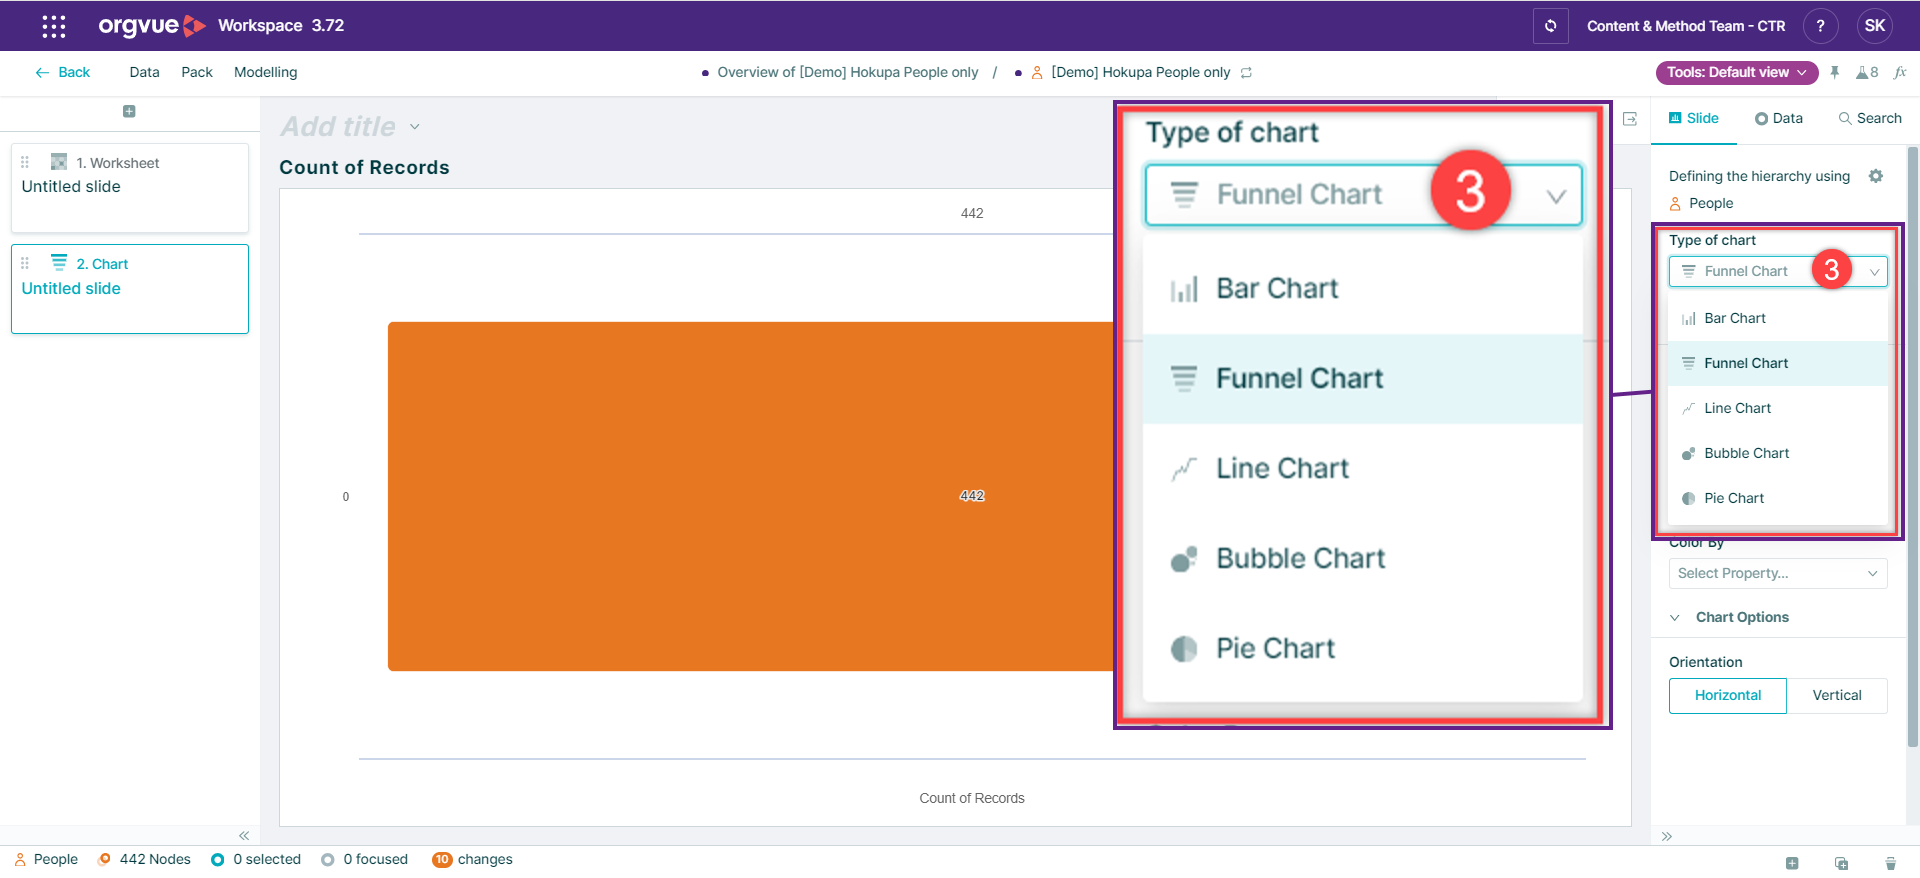The height and width of the screenshot is (878, 1920).
Task: Select the 1. Worksheet slide thumbnail
Action: pos(130,188)
